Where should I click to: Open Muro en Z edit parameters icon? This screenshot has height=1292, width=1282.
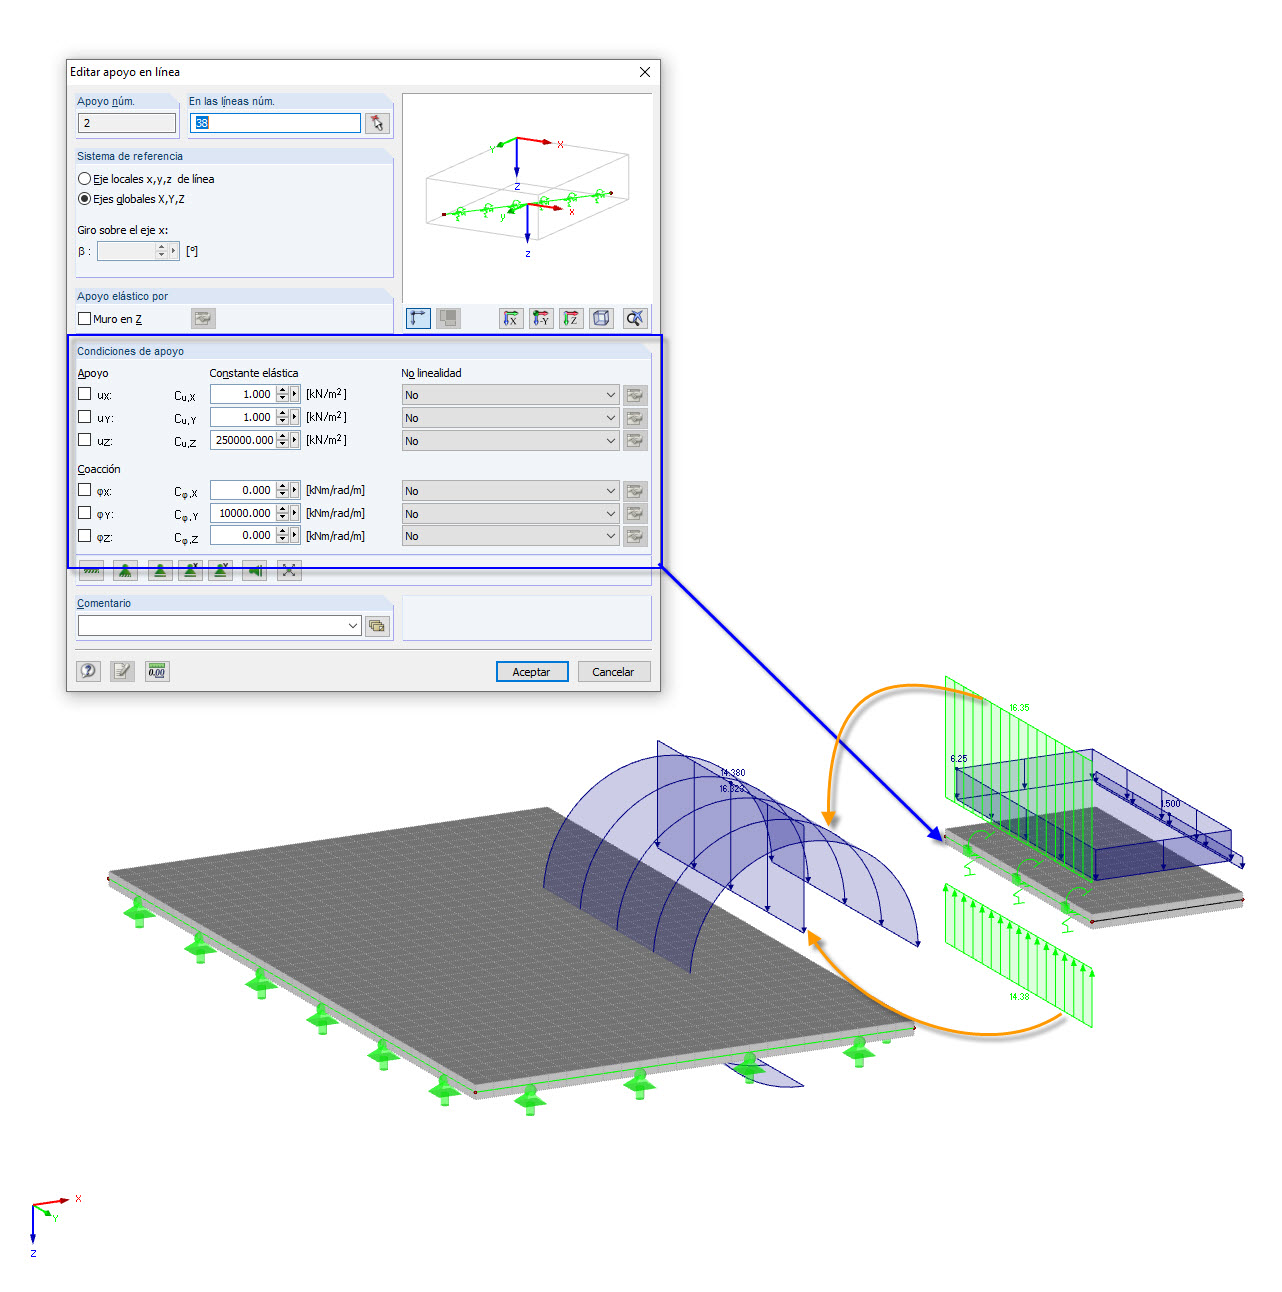pyautogui.click(x=203, y=319)
